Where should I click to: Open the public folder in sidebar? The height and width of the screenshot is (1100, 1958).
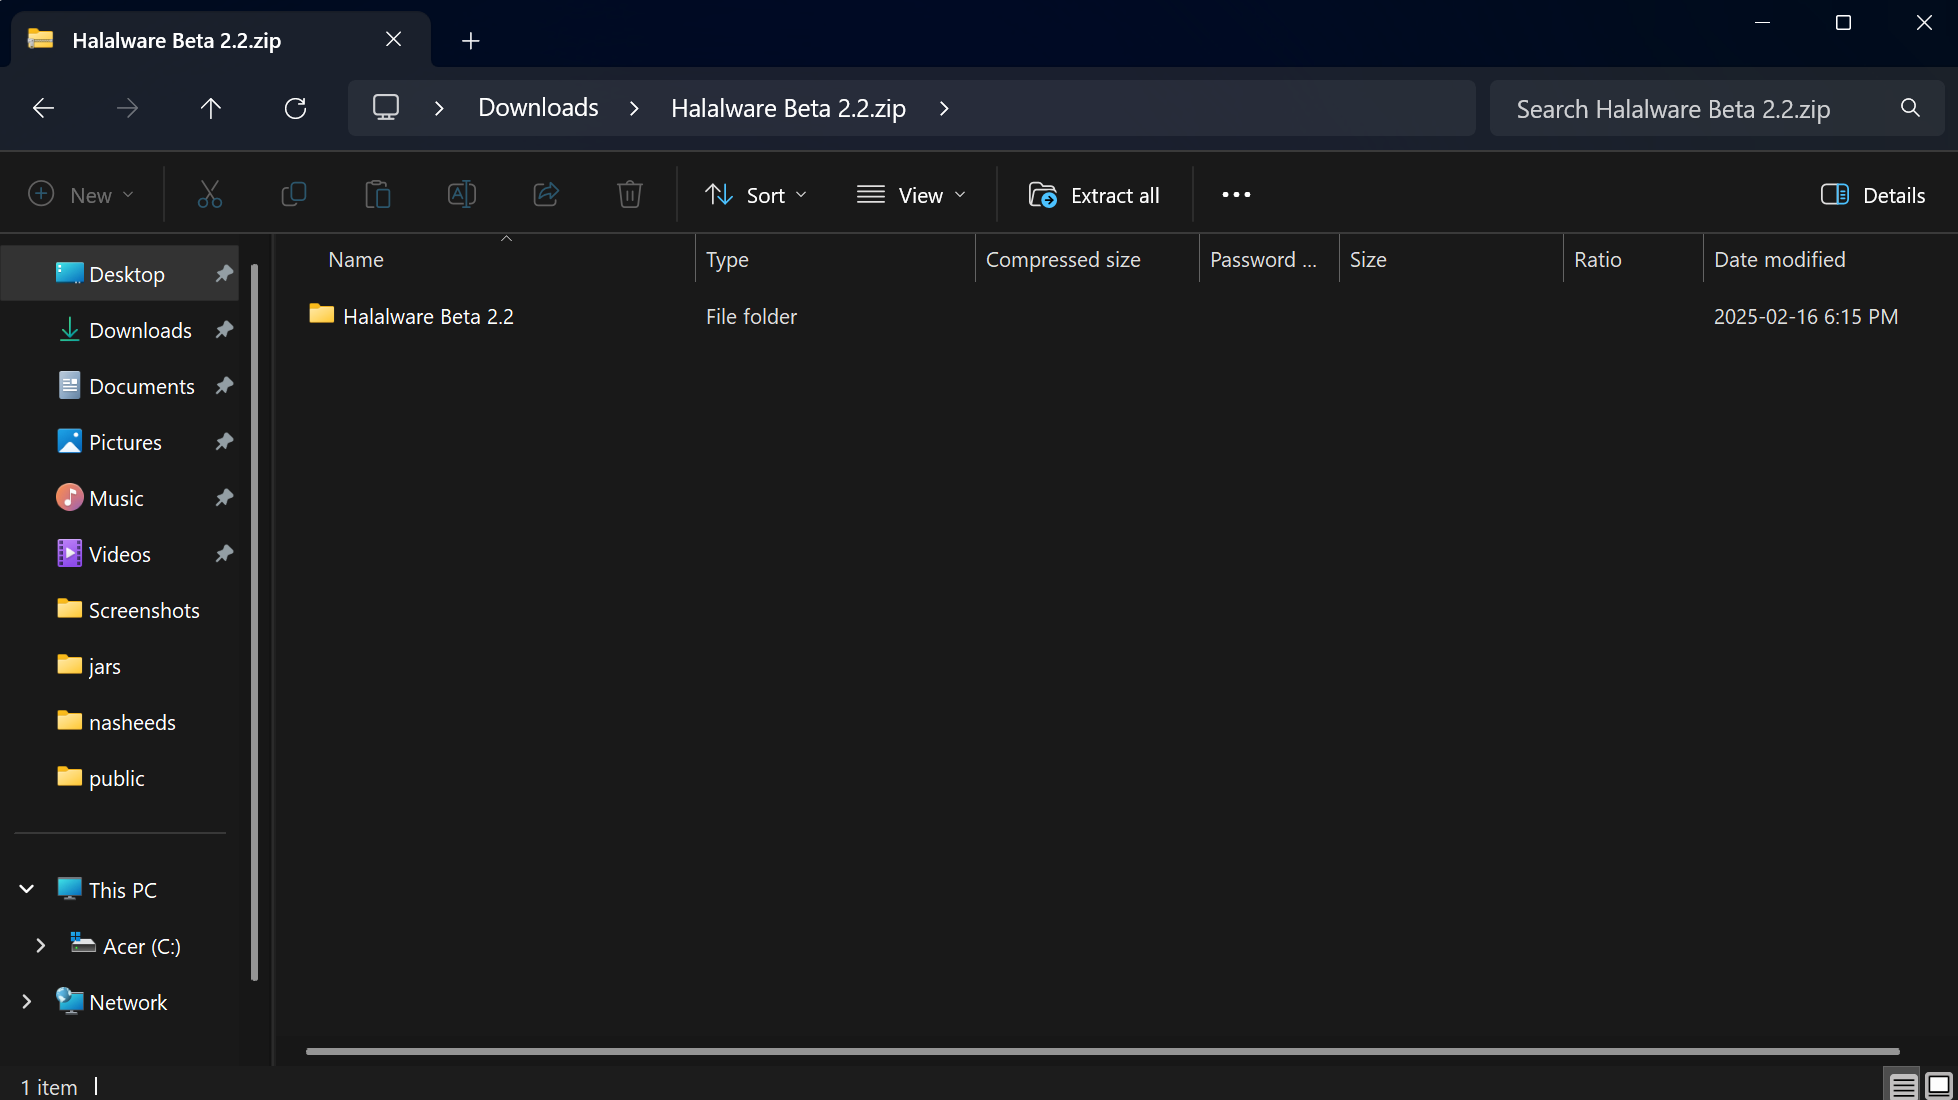pyautogui.click(x=120, y=778)
